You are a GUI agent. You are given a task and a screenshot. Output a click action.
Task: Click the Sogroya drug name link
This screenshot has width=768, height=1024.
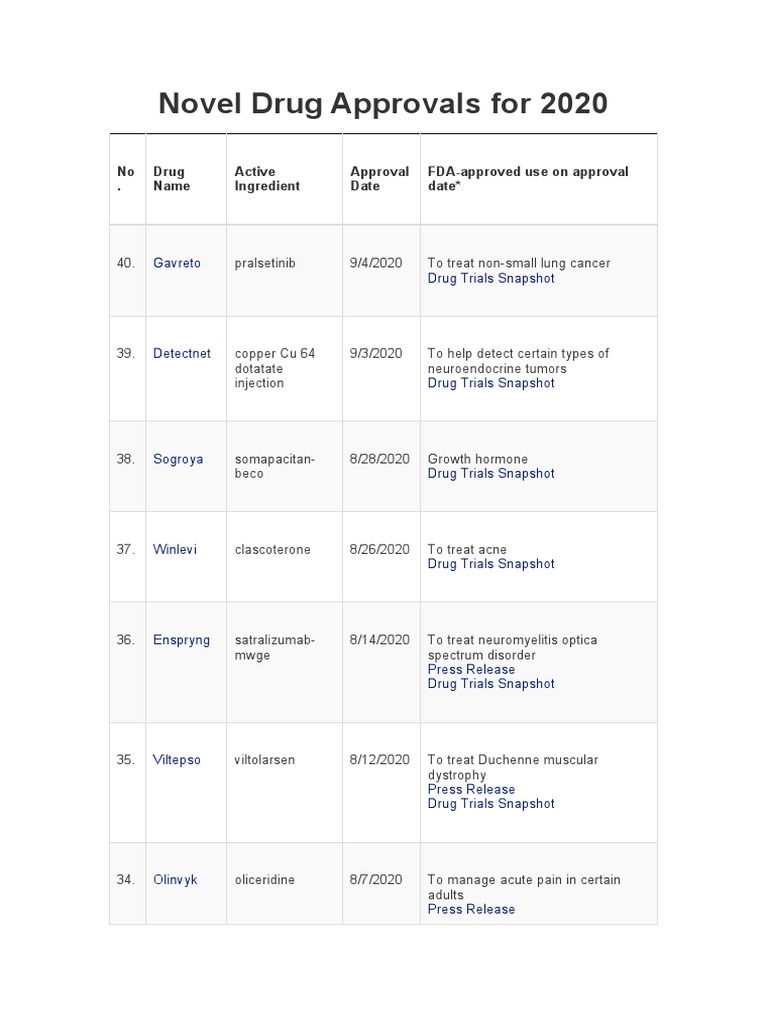pos(178,459)
